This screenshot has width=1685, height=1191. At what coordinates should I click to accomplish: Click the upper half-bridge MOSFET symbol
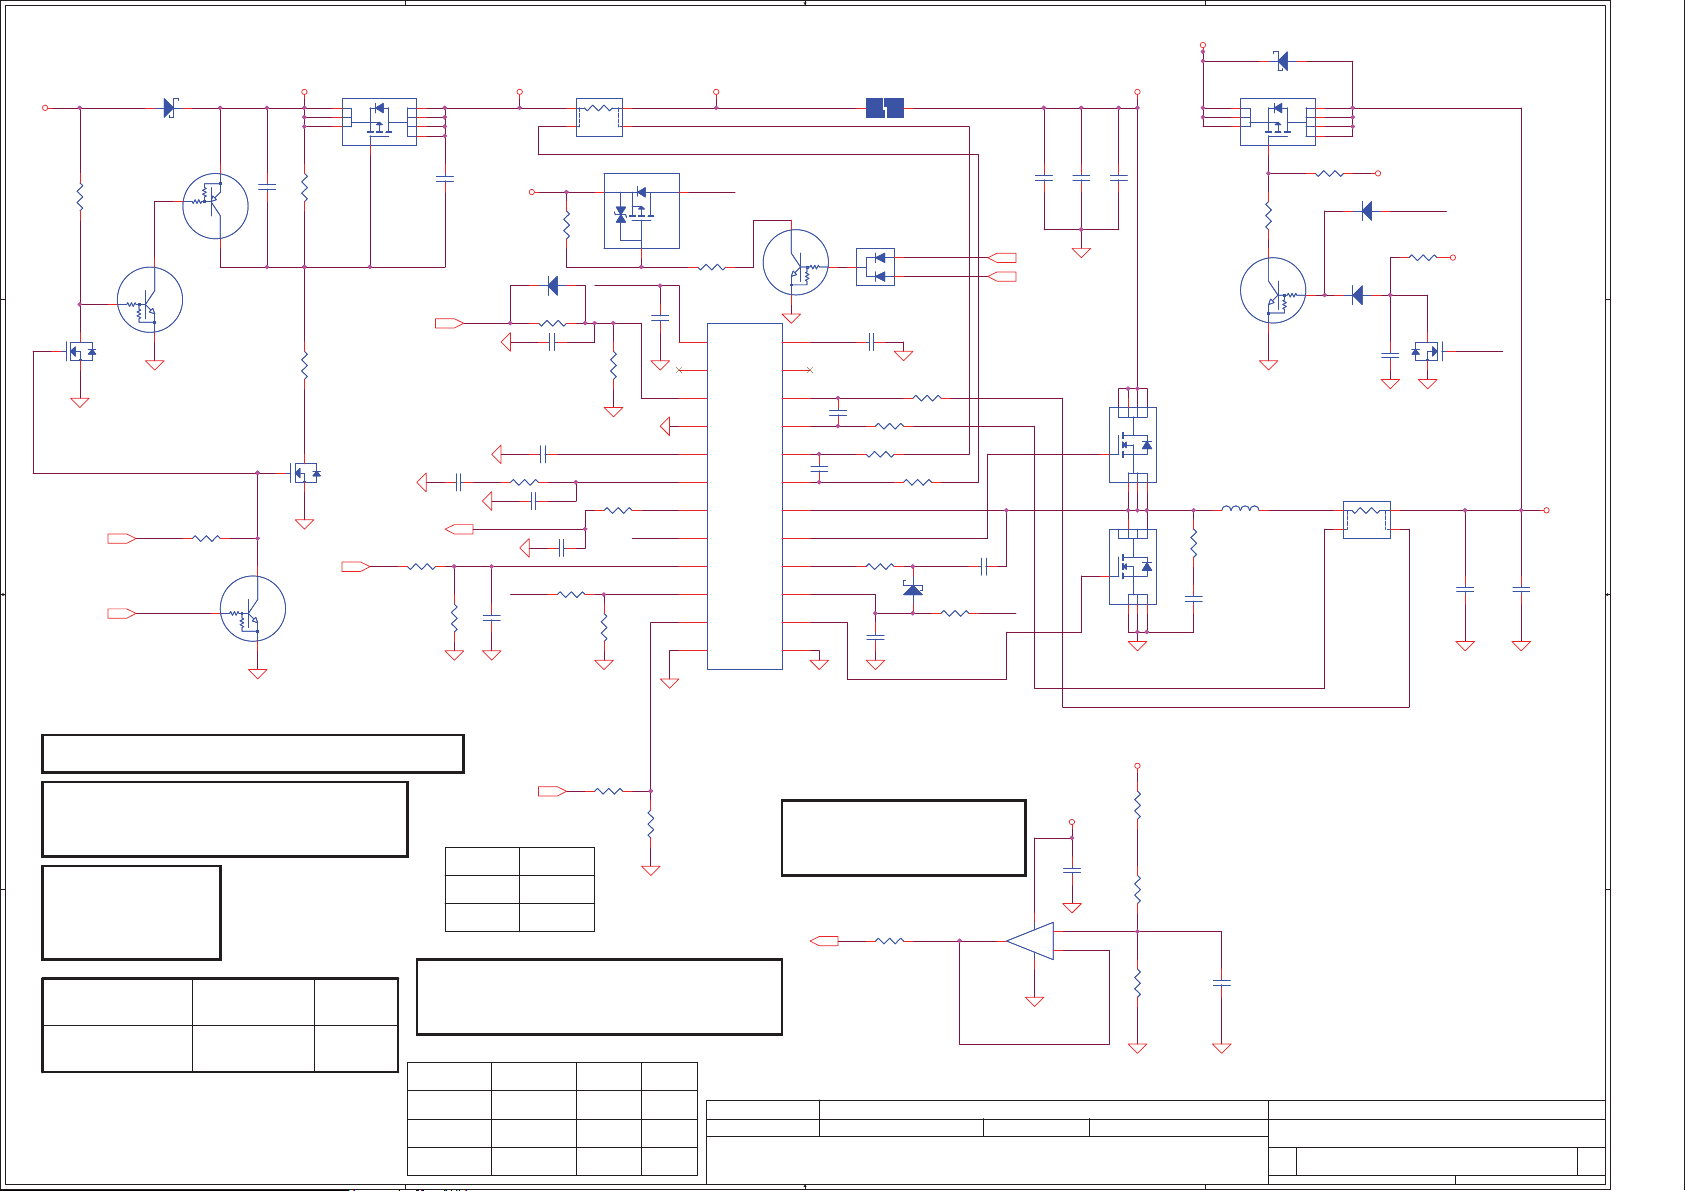pos(1133,445)
